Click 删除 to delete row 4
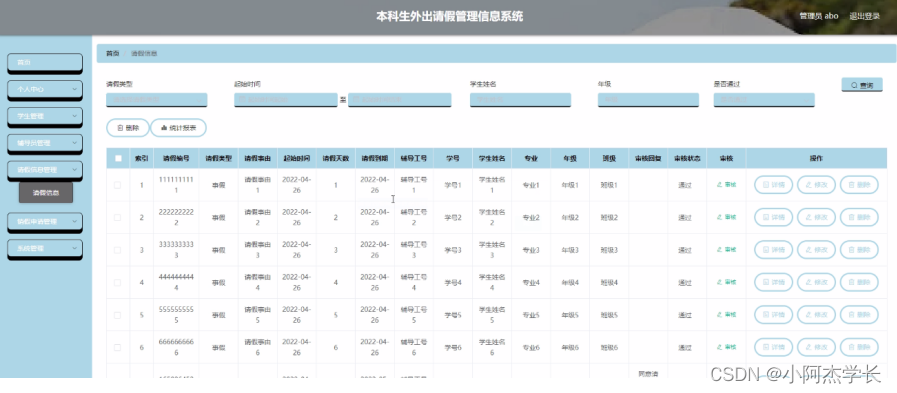 tap(859, 283)
